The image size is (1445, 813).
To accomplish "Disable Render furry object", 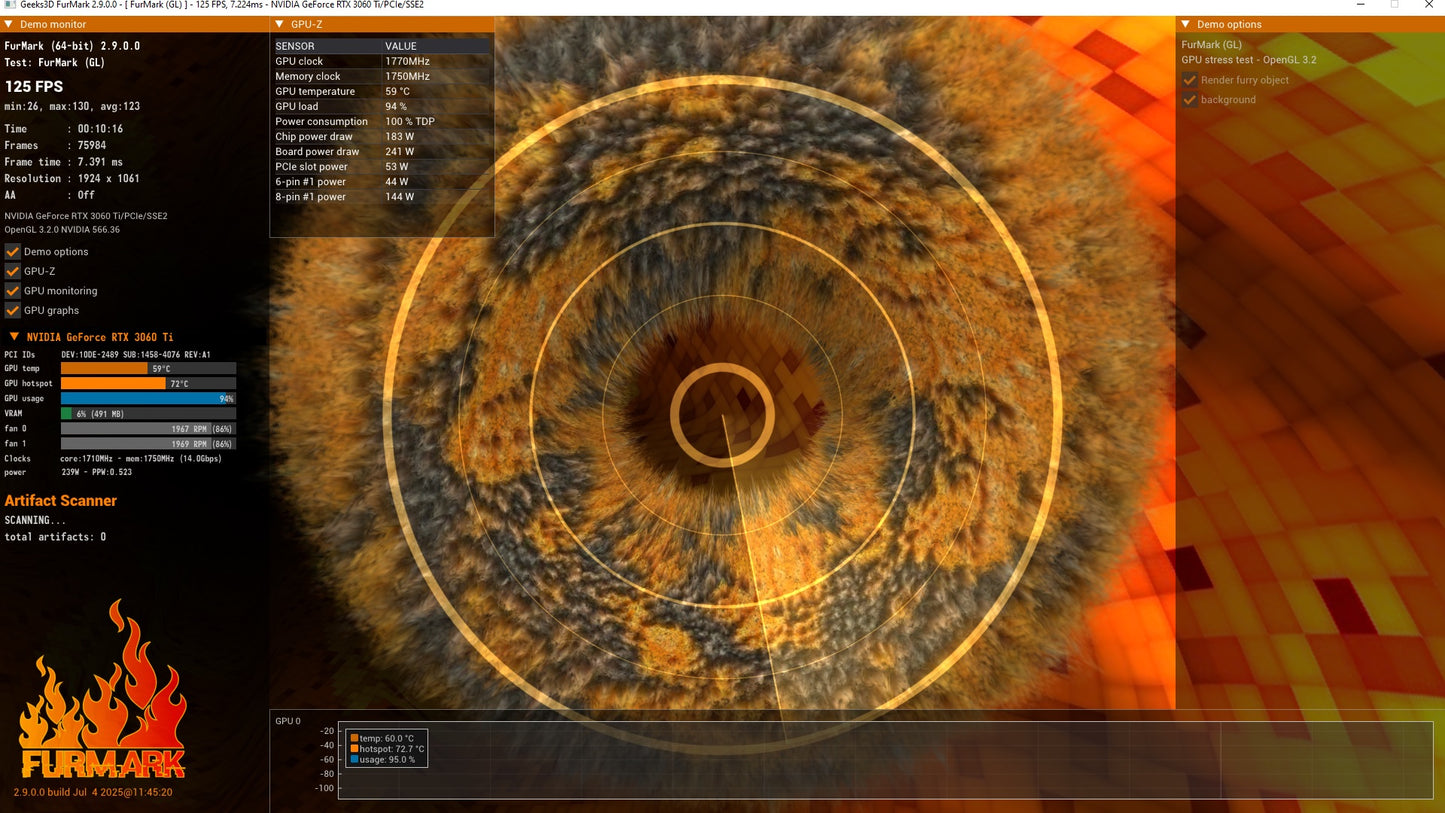I will 1190,80.
